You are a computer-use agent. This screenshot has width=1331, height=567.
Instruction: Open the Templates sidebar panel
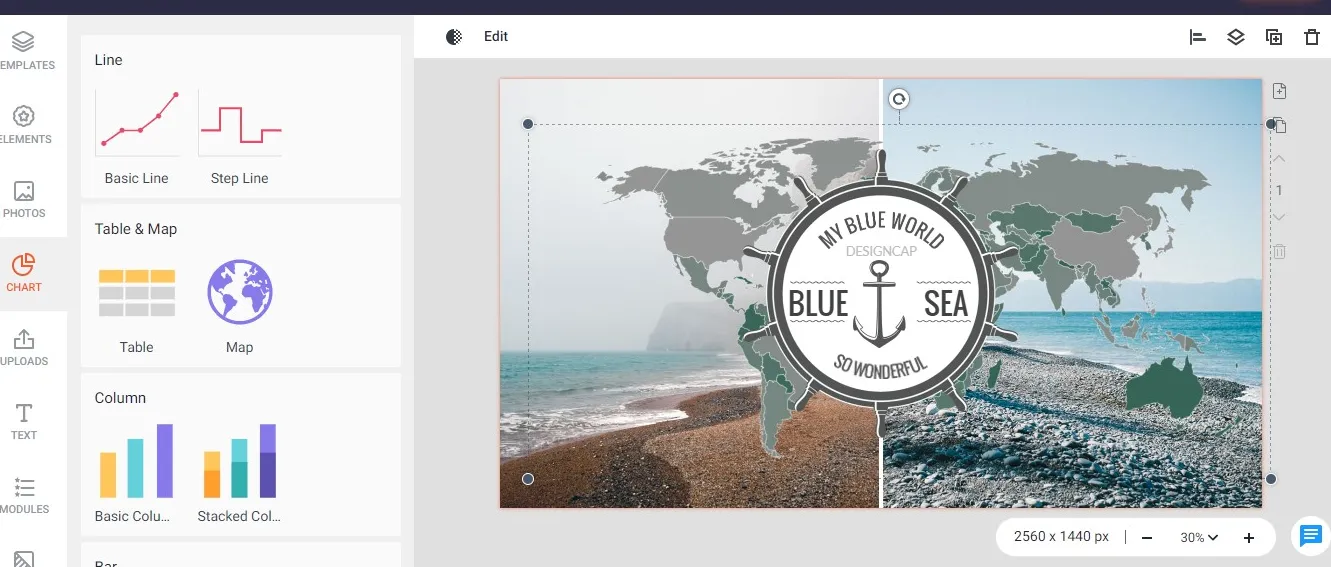click(24, 50)
